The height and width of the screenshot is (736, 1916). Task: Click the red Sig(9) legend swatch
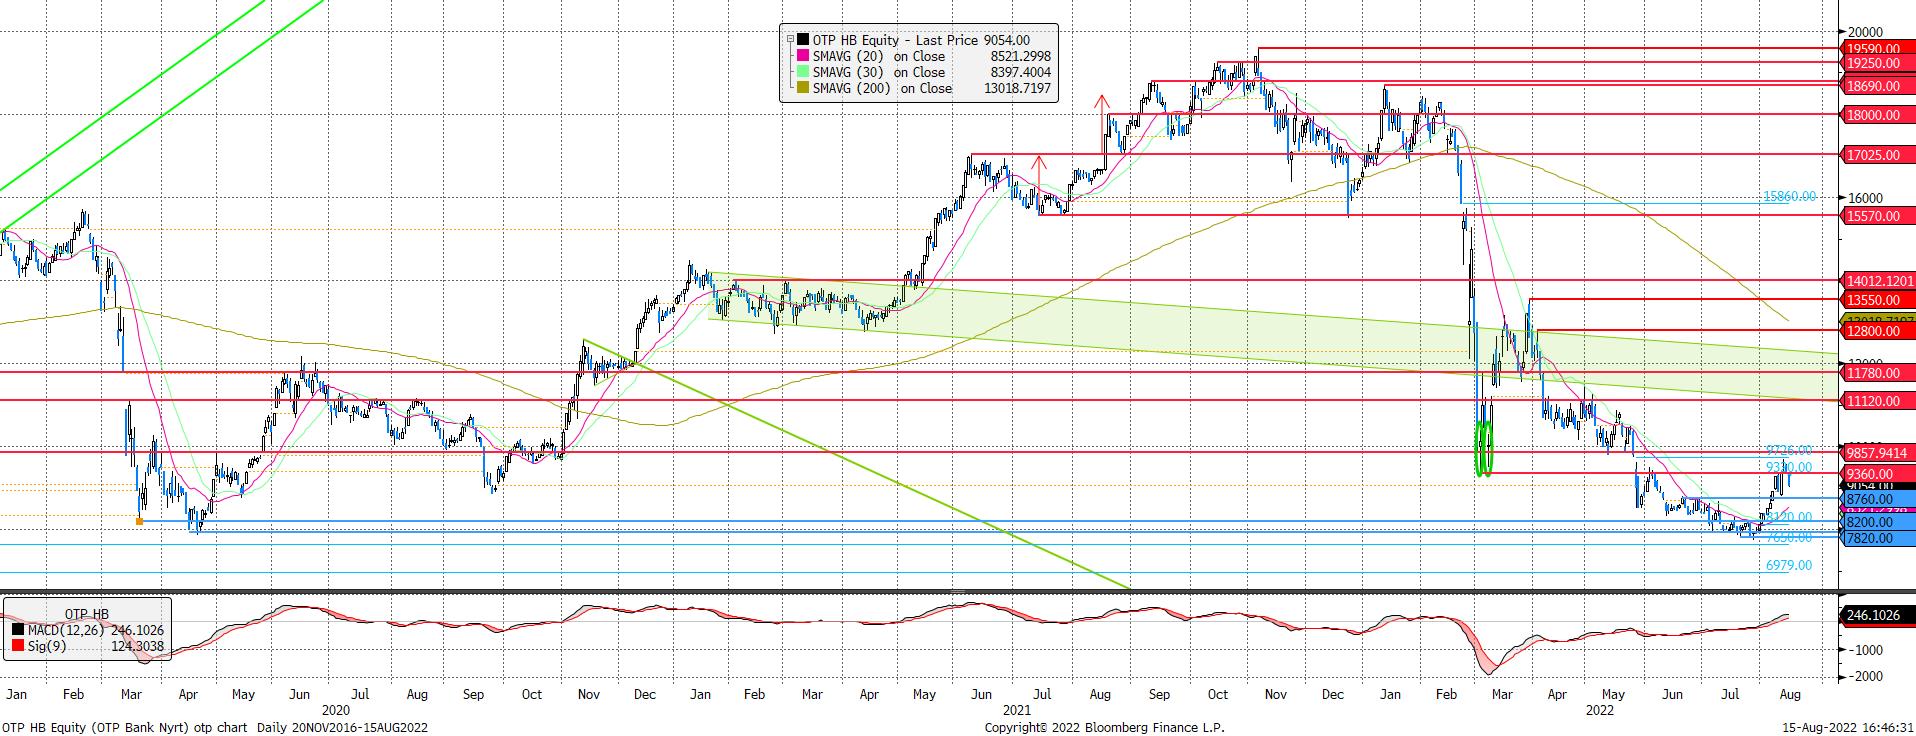(x=17, y=647)
